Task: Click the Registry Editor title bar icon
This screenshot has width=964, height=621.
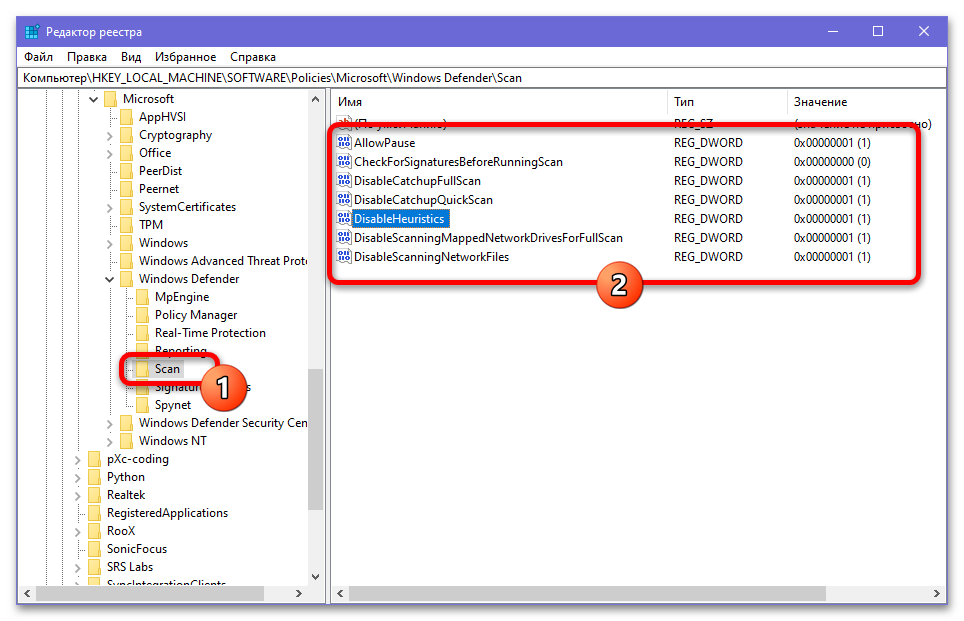Action: point(32,31)
